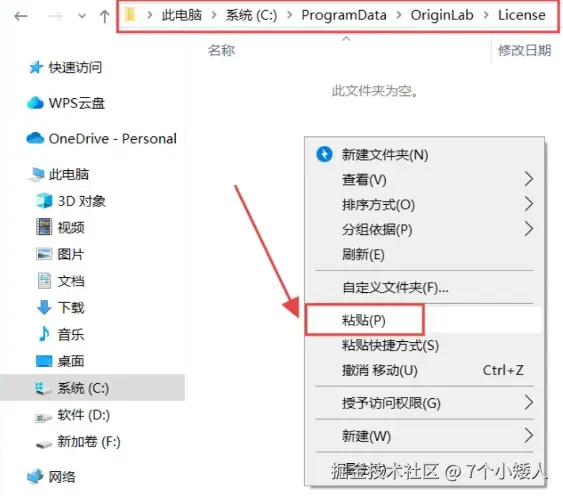The image size is (563, 496).
Task: Select ProgramData in the address breadcrumb
Action: (x=344, y=15)
